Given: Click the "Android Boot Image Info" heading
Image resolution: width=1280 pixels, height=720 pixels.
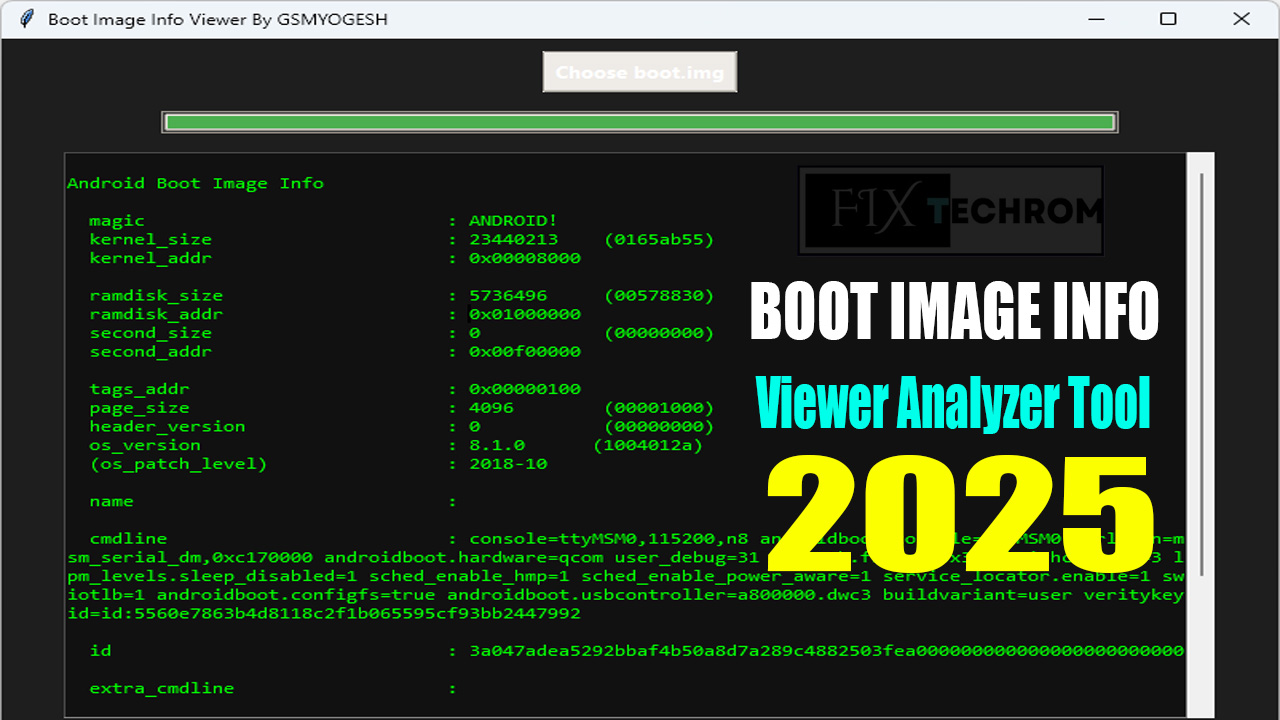Looking at the screenshot, I should click(x=196, y=183).
